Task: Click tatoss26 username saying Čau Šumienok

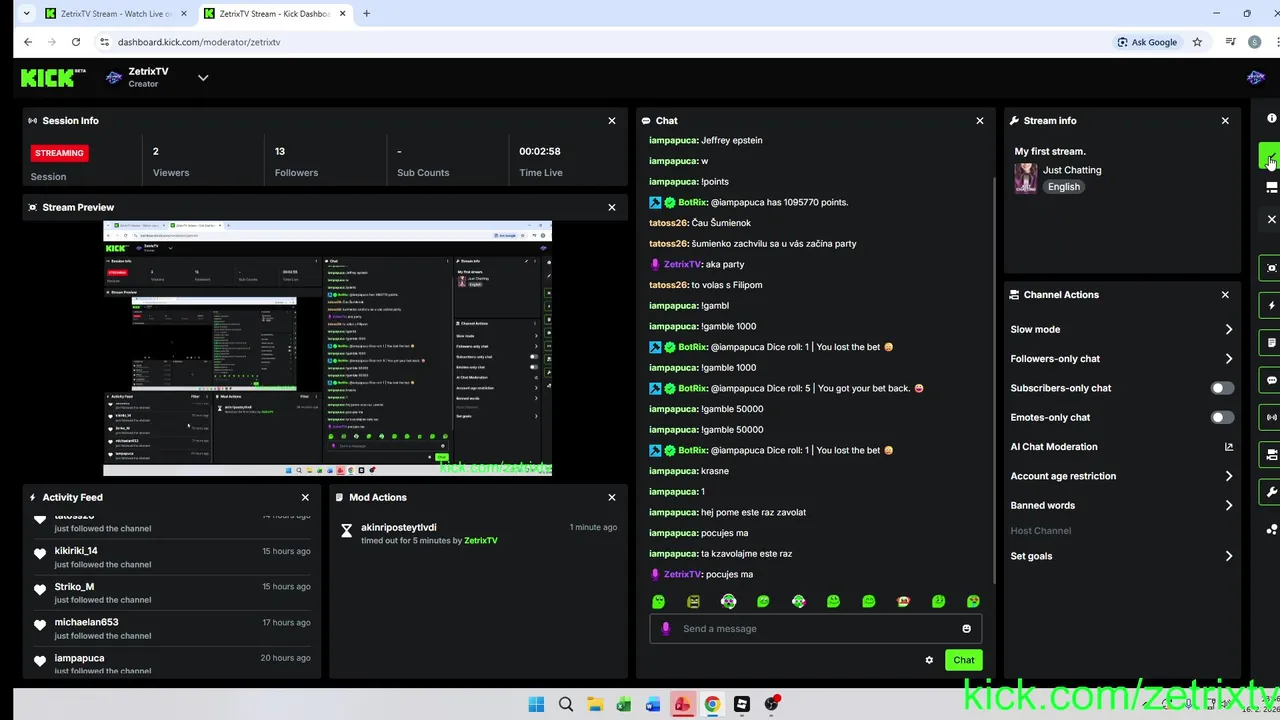Action: (668, 223)
